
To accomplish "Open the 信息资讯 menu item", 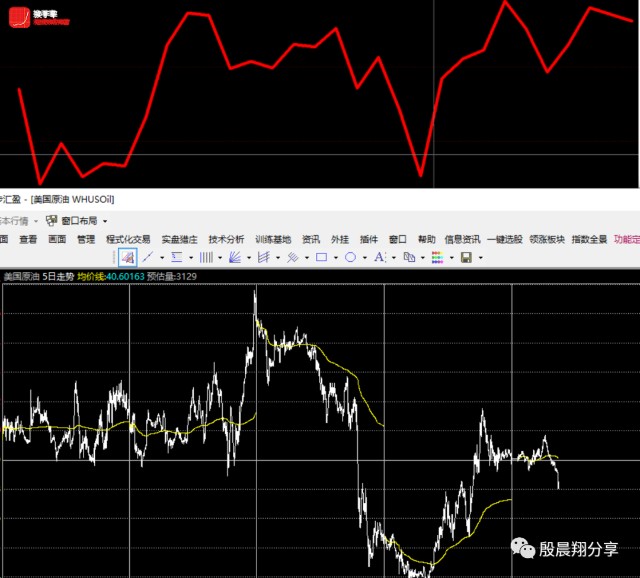I will click(463, 239).
